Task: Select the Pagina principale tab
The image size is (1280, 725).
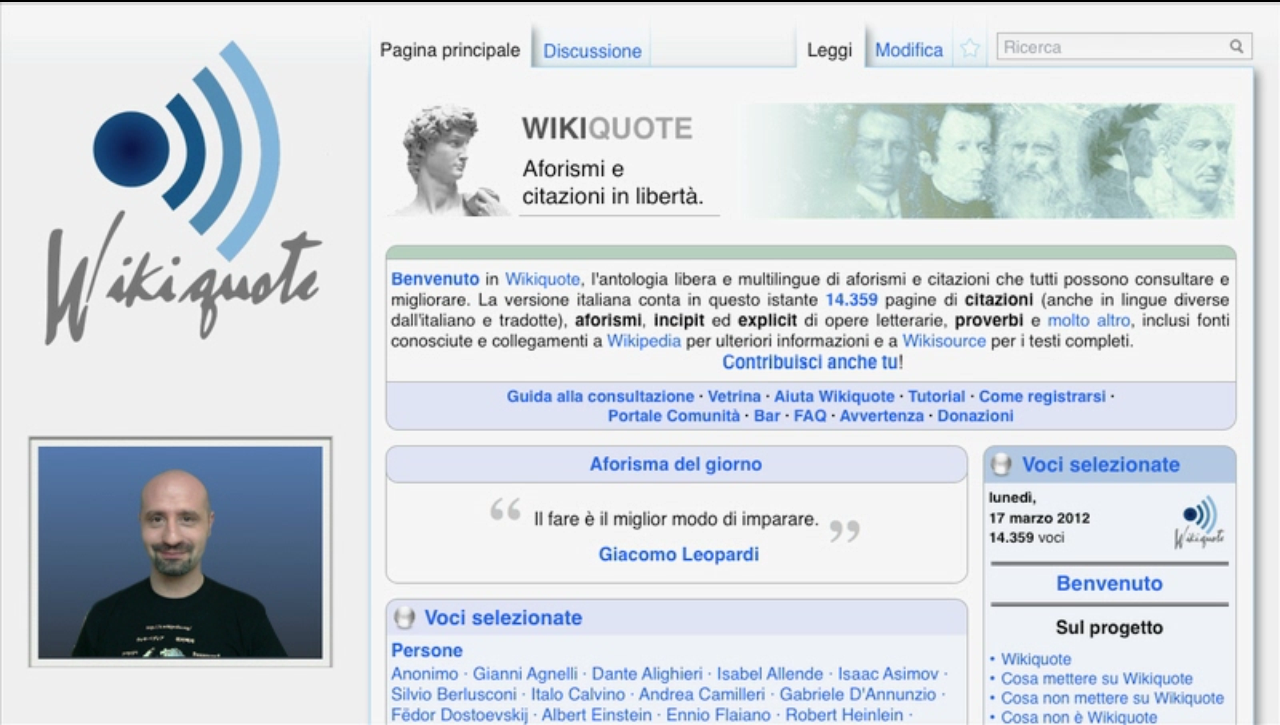Action: pos(450,50)
